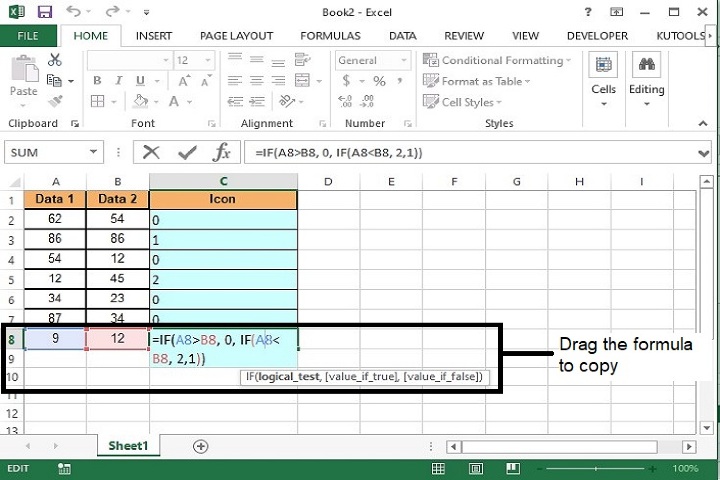Click Center alignment icon
720x480 pixels.
point(257,81)
